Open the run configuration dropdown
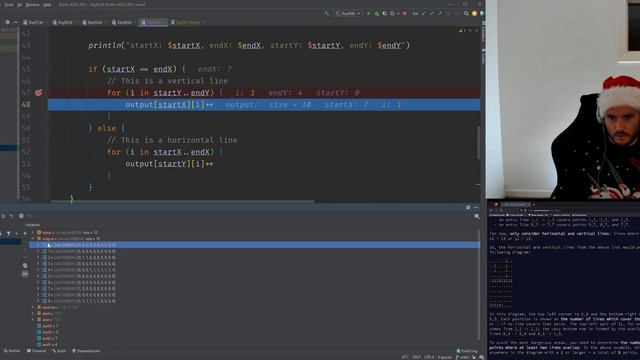This screenshot has width=640, height=360. (x=348, y=13)
